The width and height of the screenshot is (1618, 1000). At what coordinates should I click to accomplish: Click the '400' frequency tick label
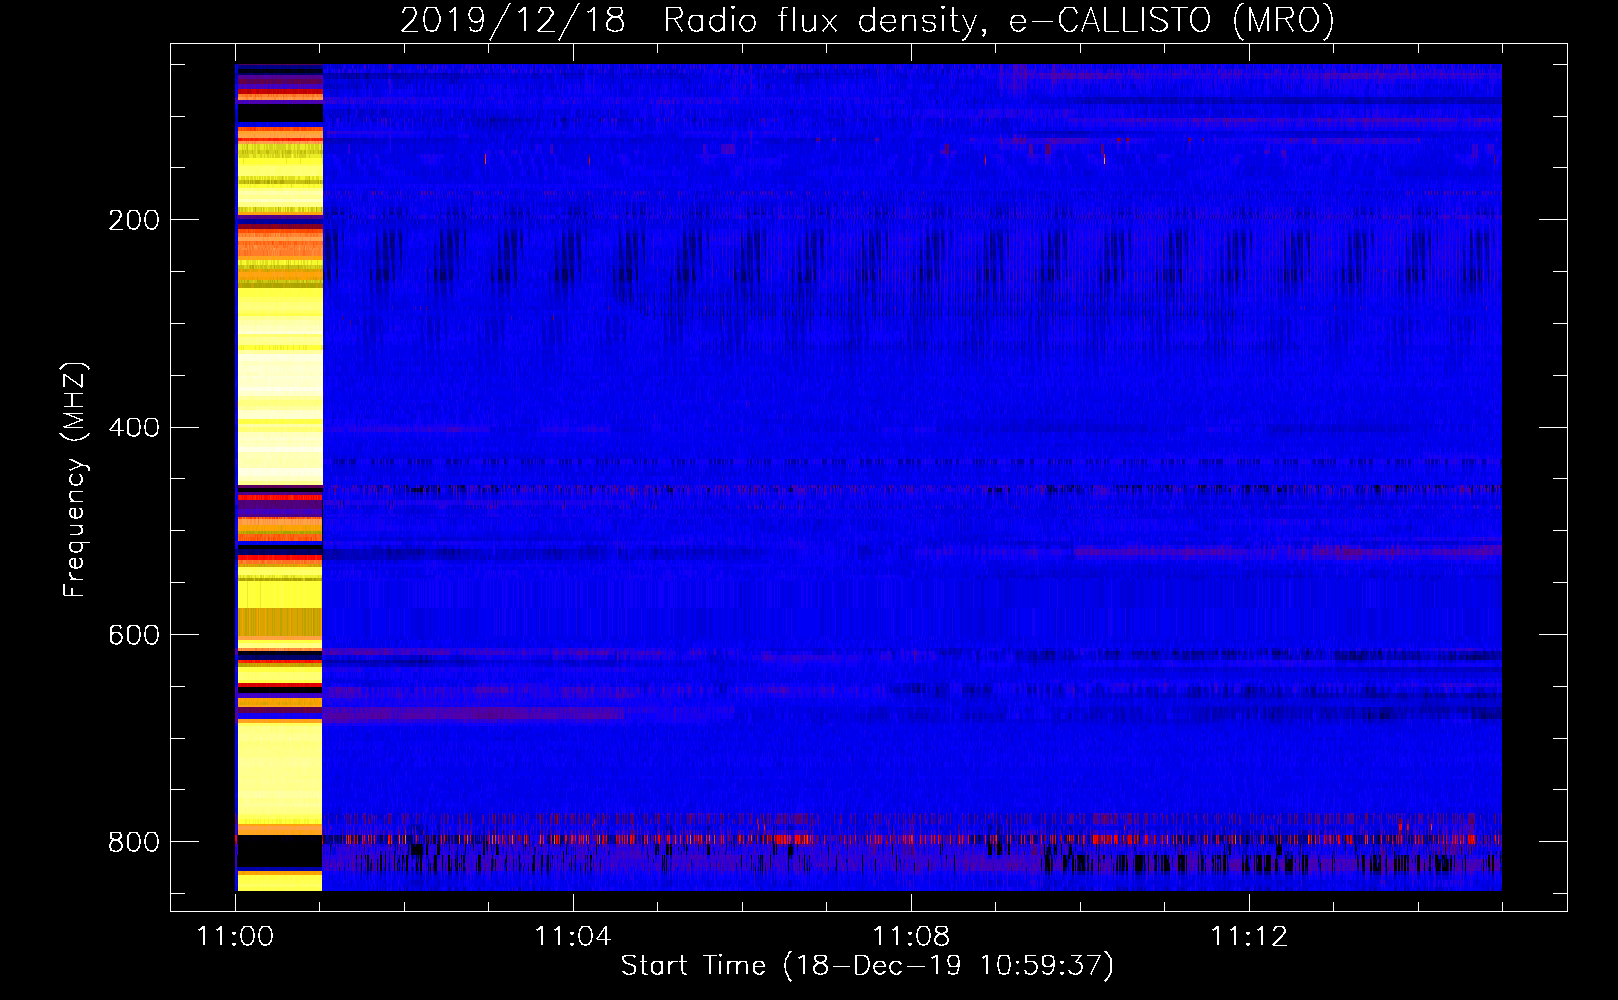134,428
